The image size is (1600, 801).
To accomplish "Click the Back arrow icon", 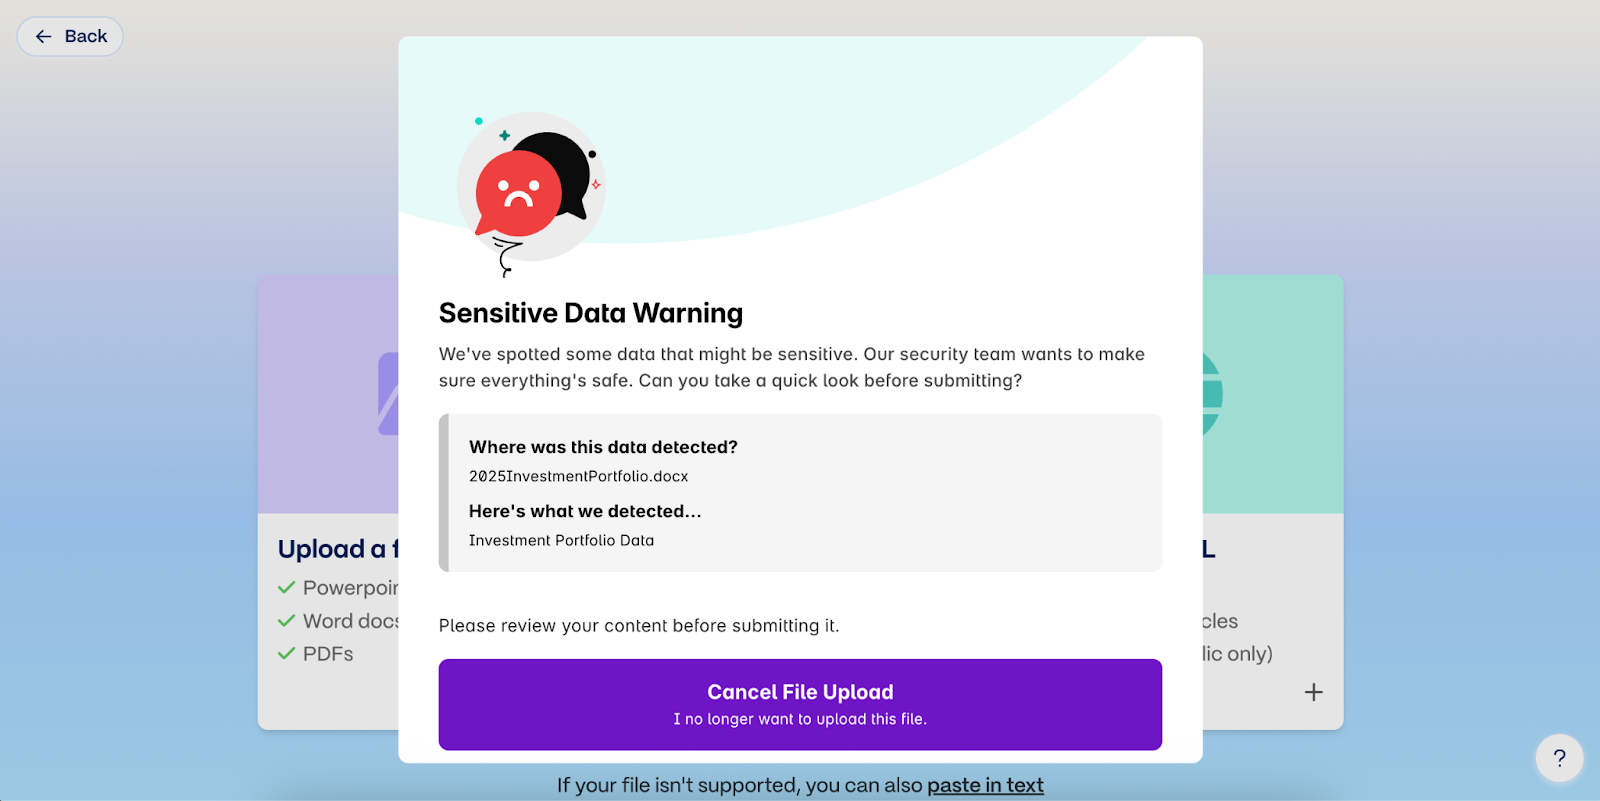I will point(43,37).
